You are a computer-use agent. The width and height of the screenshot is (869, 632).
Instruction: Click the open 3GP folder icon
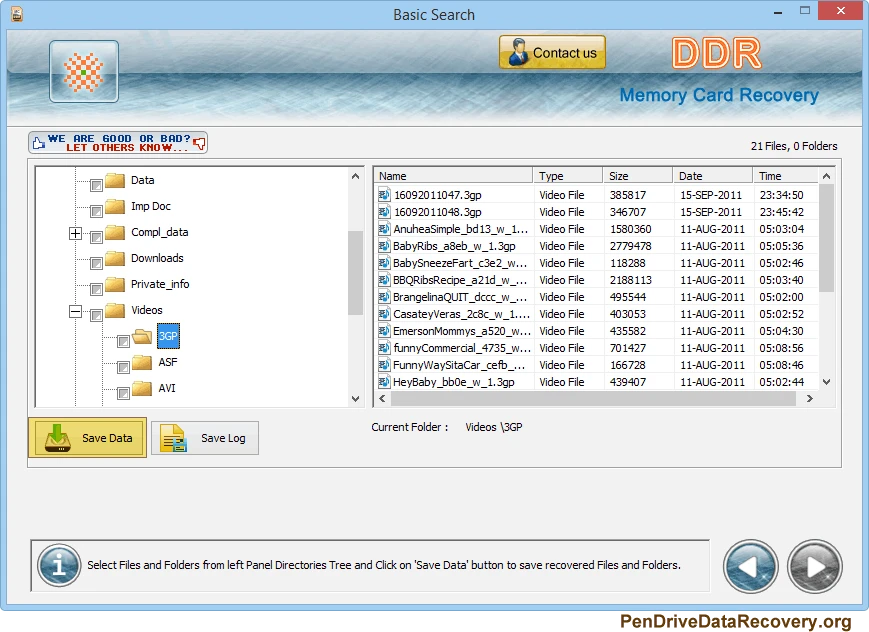point(140,336)
